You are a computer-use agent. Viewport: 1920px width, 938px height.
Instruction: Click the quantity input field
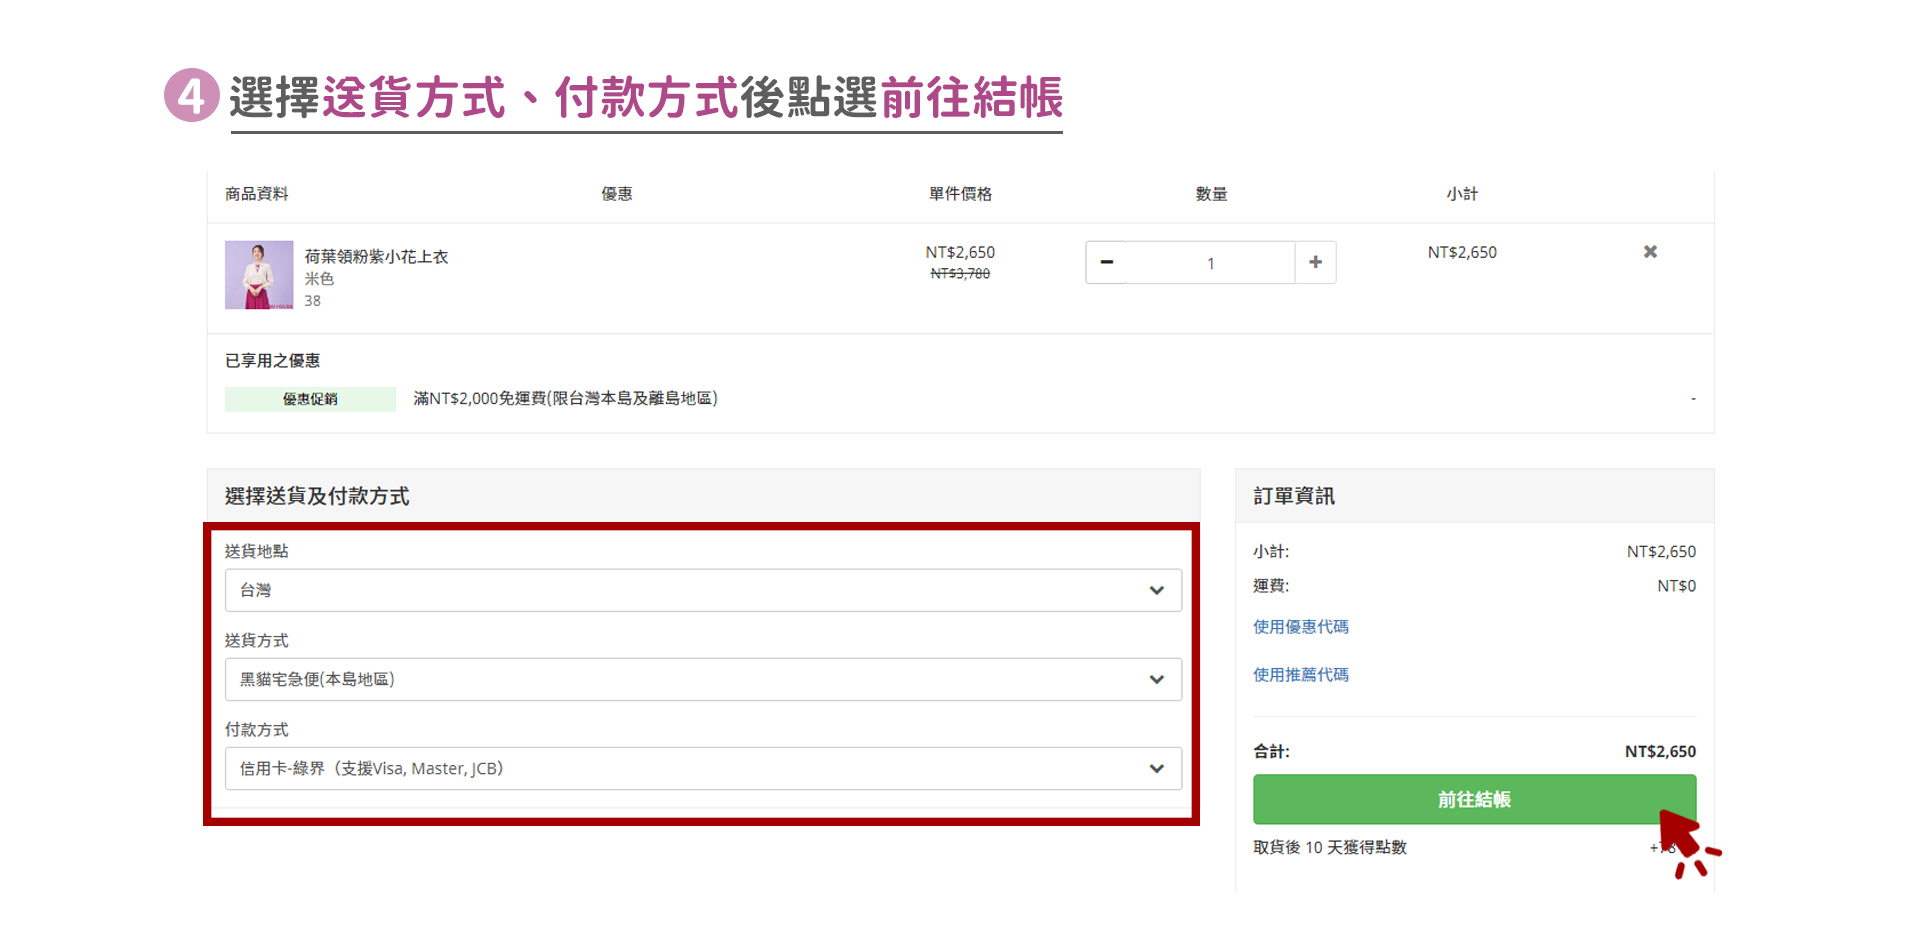coord(1210,263)
